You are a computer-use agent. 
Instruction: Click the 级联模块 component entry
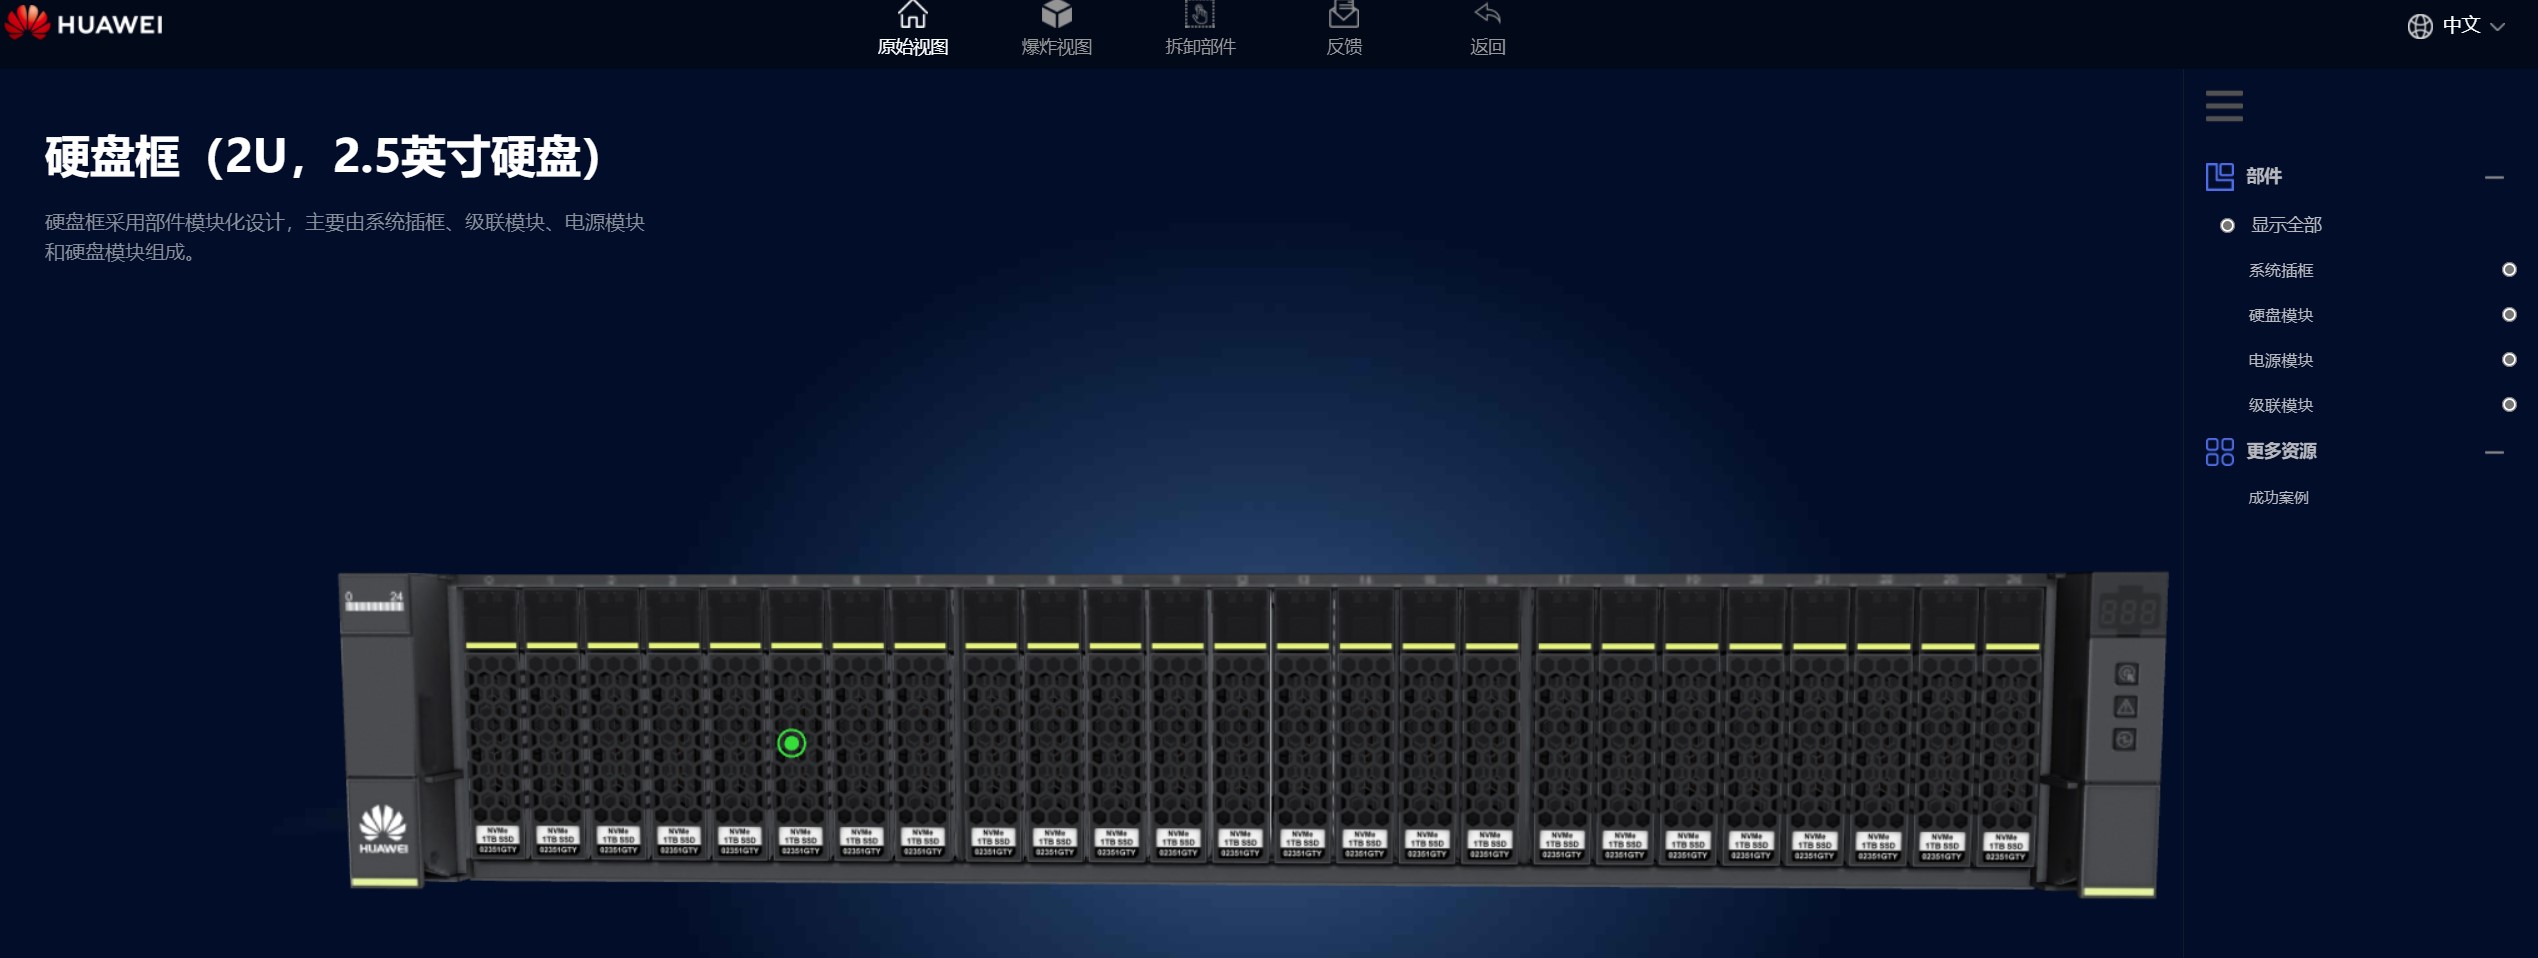tap(2280, 405)
